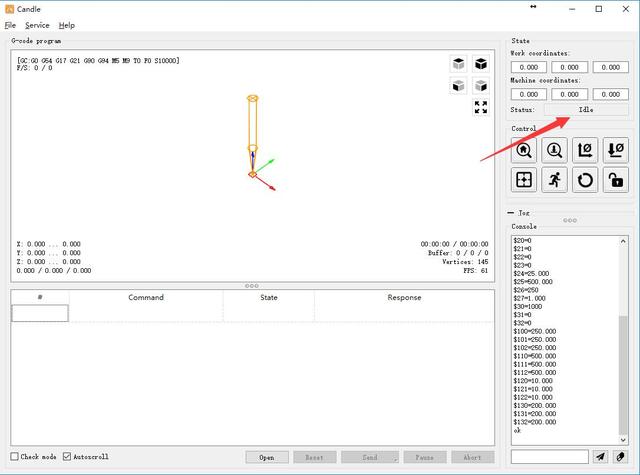Click the Restore origin crosshair button

click(524, 180)
